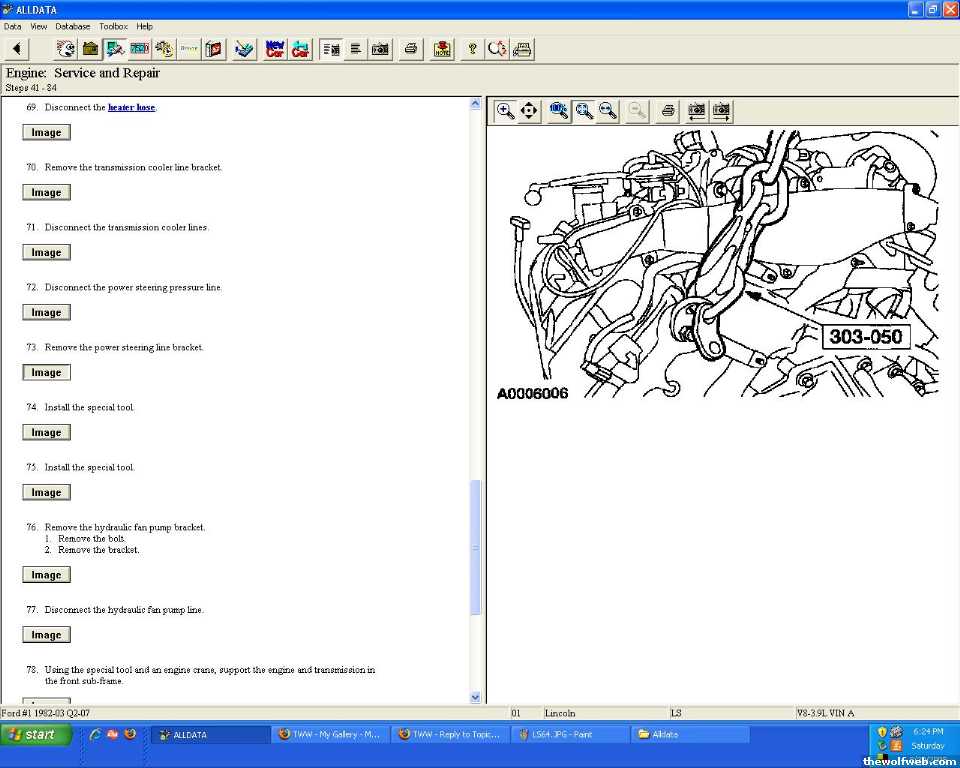Open the Database menu
This screenshot has height=768, width=960.
[x=72, y=26]
